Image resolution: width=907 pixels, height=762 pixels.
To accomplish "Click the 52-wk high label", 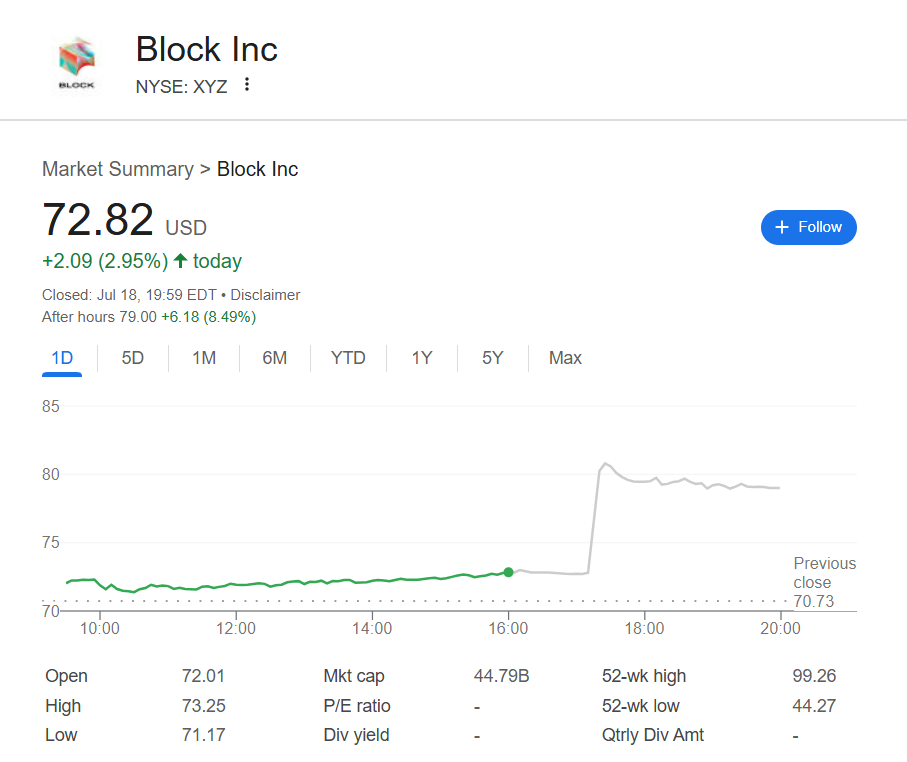I will [x=643, y=676].
